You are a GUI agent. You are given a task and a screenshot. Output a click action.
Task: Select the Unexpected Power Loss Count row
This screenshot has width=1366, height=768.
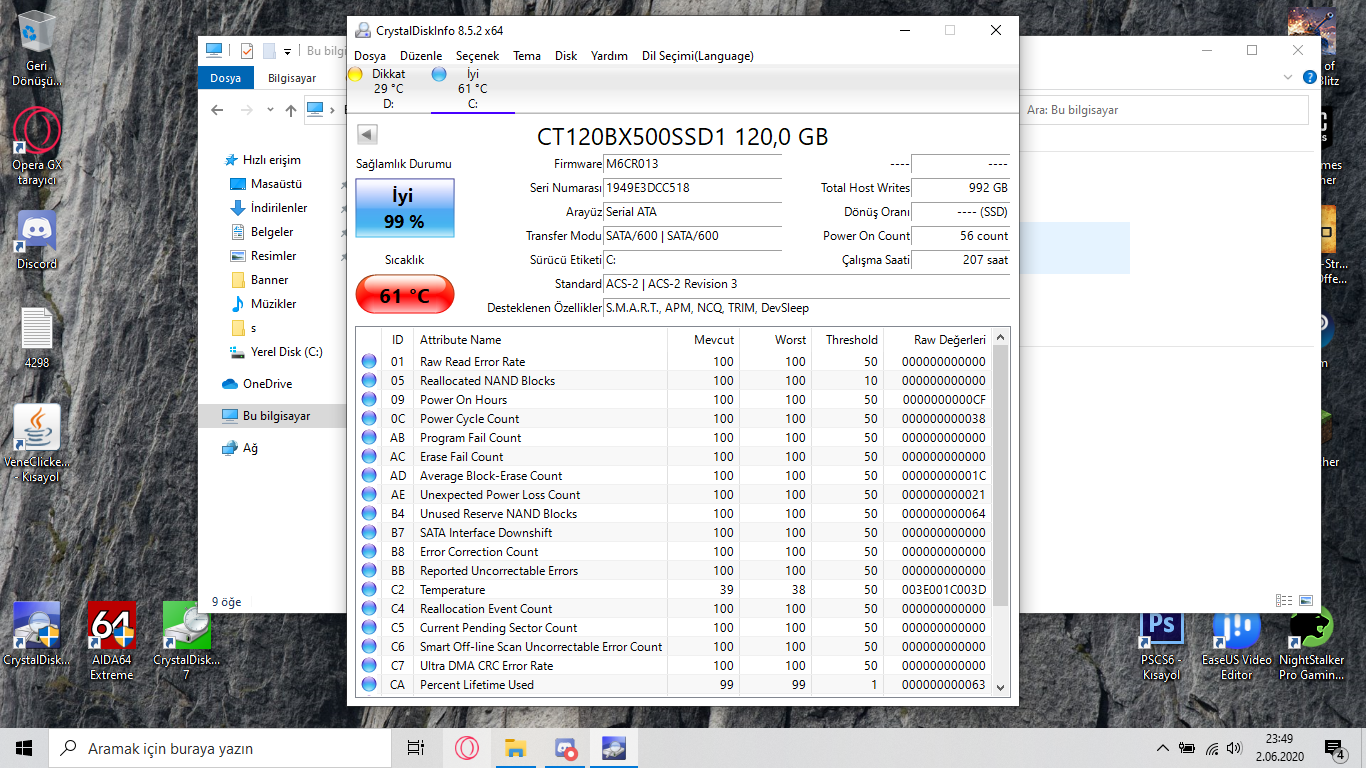point(674,495)
